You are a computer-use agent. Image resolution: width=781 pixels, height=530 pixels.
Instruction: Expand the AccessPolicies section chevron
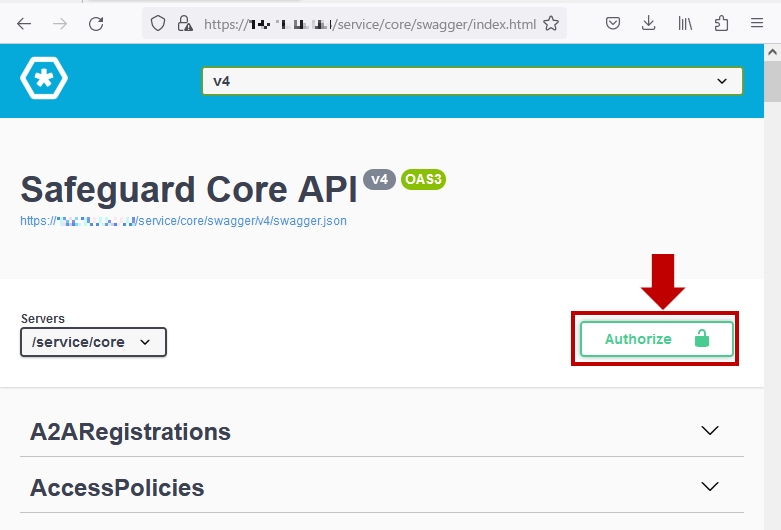point(710,486)
